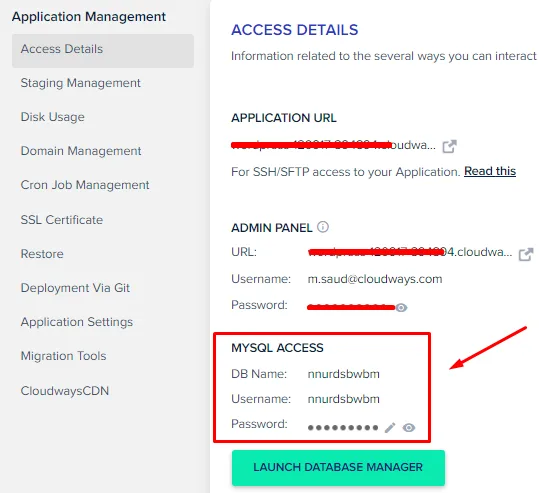Viewport: 539px width, 493px height.
Task: Follow the 'Read this' SSH/SFTP link
Action: click(x=490, y=171)
